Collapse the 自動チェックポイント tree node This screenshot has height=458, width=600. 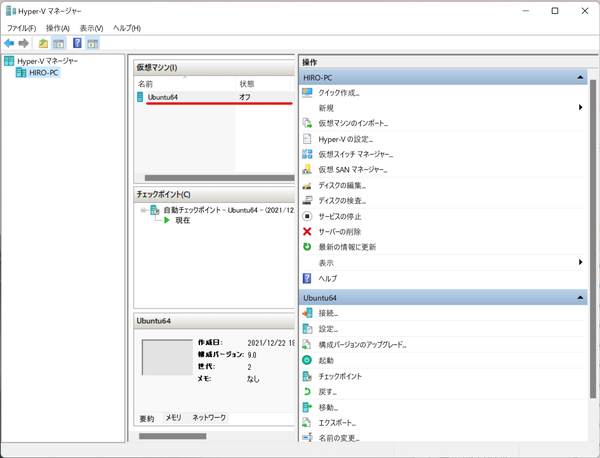143,210
